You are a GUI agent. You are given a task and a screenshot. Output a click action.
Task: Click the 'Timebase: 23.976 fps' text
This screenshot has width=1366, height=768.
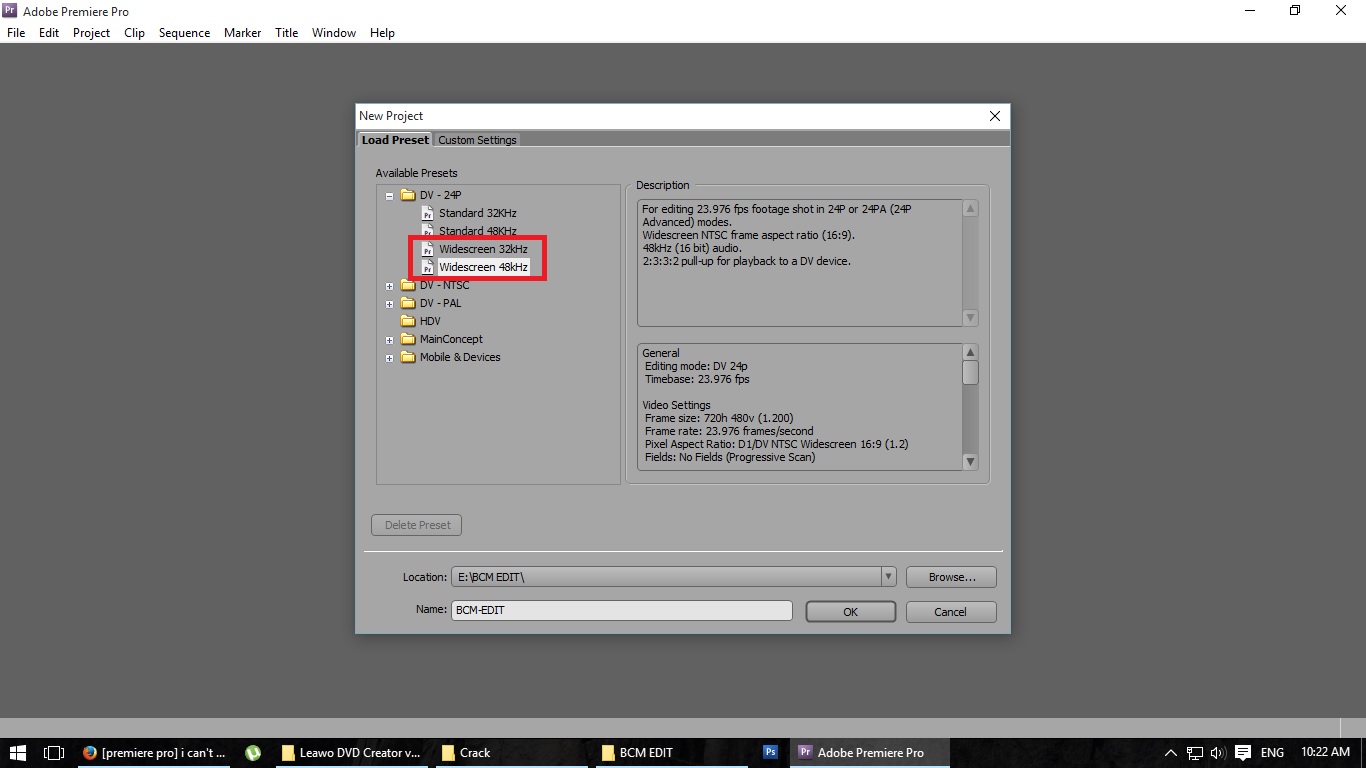pos(697,380)
